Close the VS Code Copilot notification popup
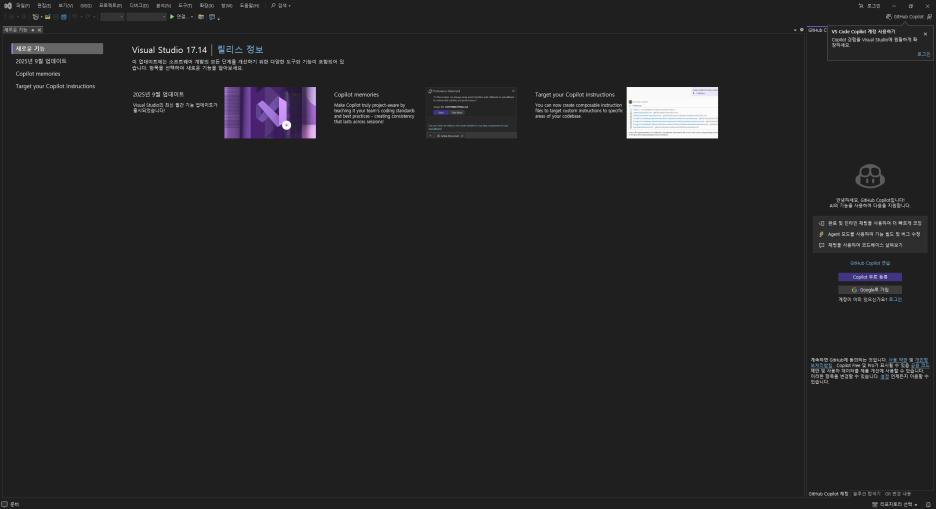 [925, 34]
